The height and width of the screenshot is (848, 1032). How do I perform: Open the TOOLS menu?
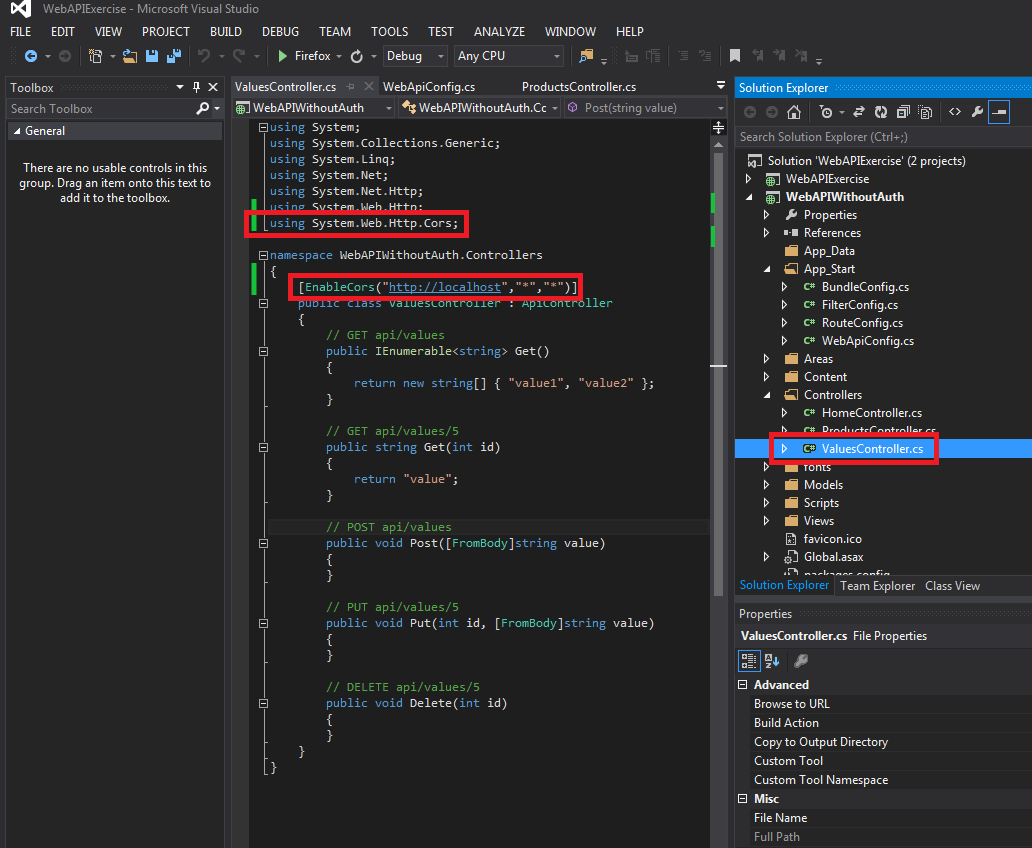[390, 32]
